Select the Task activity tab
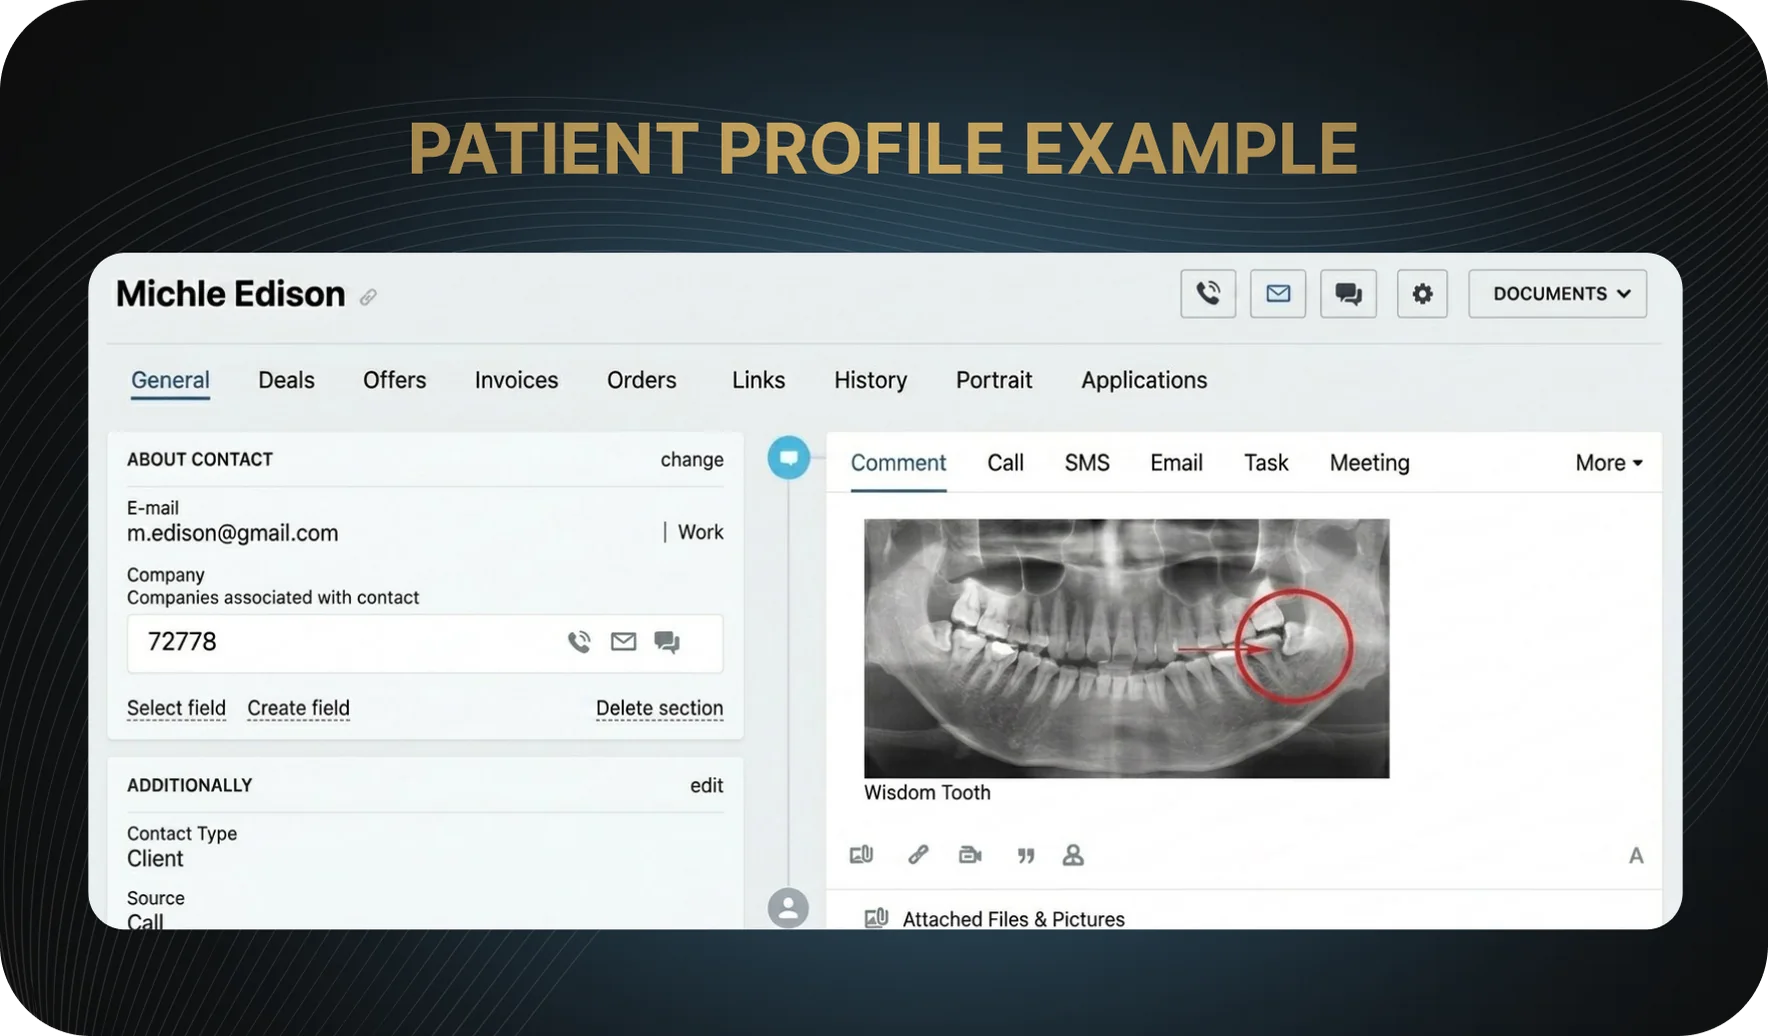The width and height of the screenshot is (1768, 1036). [1266, 463]
